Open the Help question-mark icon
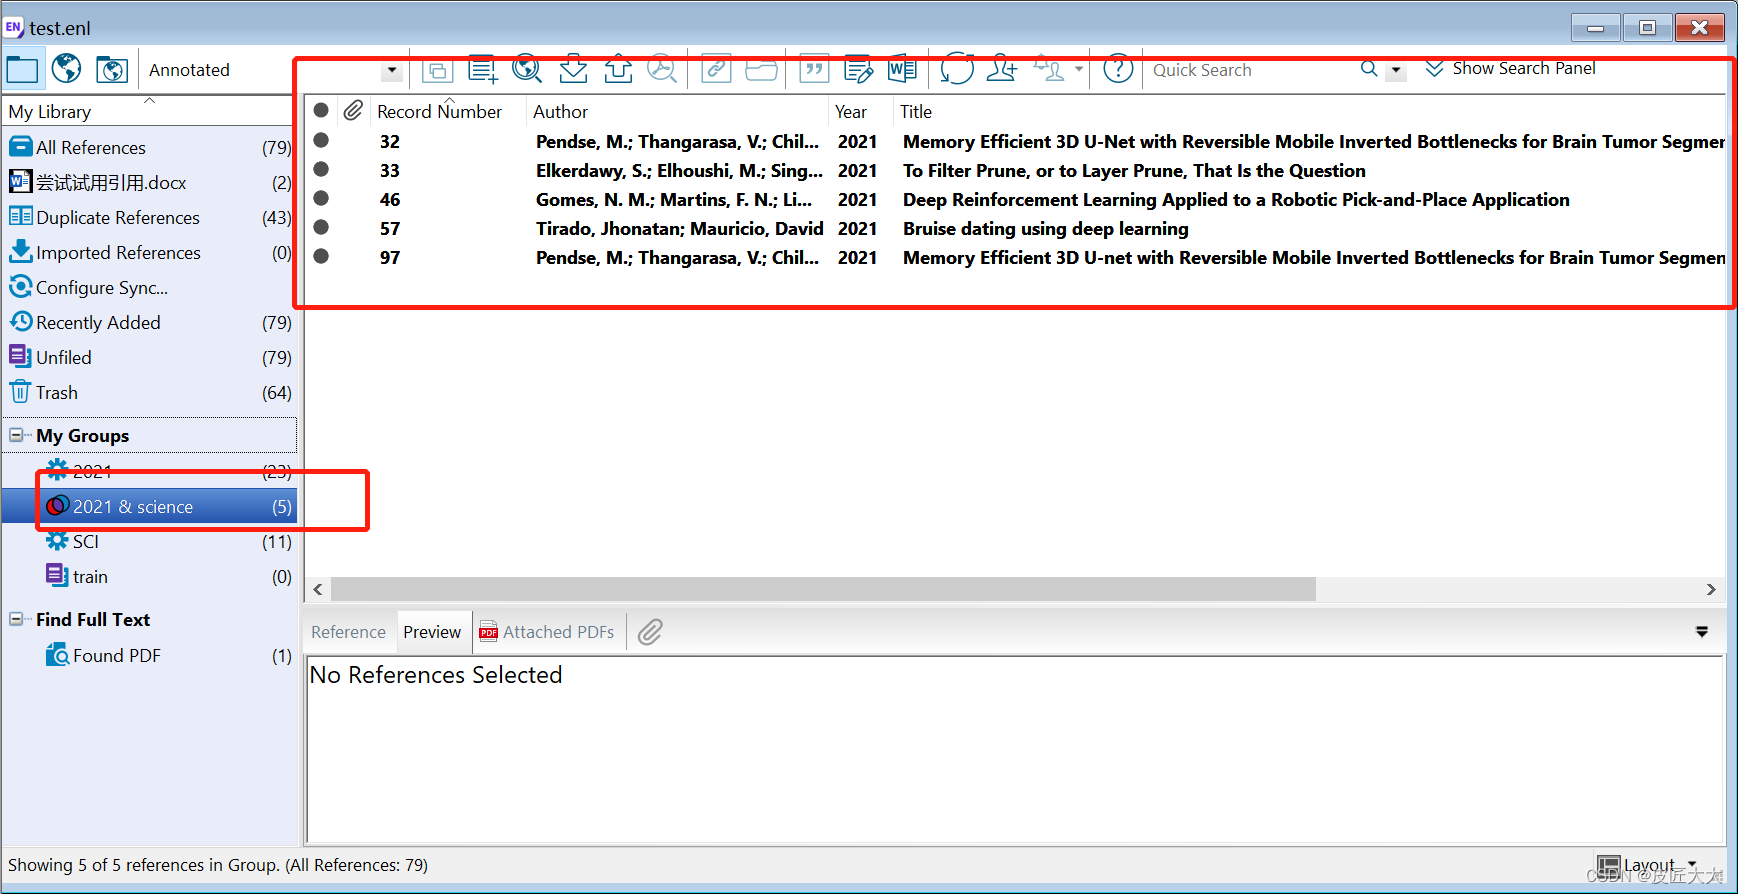The image size is (1738, 894). click(x=1118, y=69)
